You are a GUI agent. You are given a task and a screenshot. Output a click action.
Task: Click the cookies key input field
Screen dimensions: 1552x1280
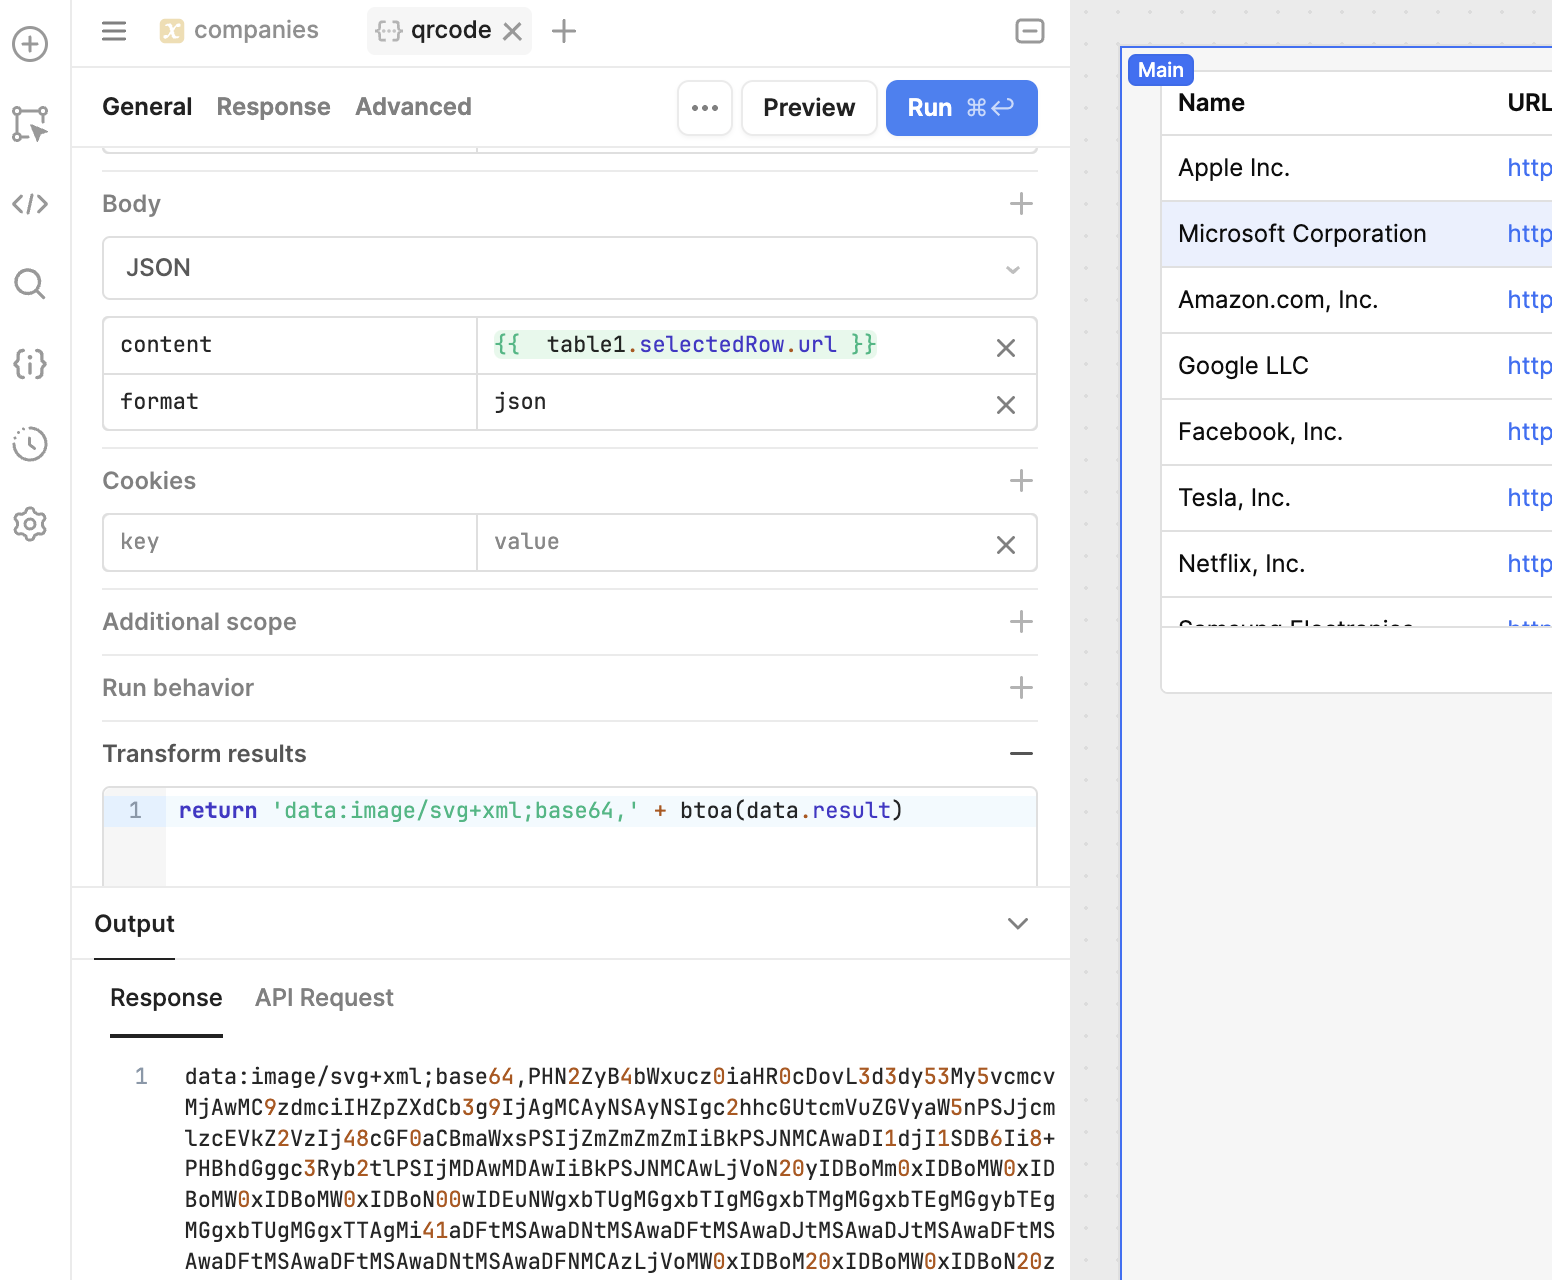tap(289, 542)
